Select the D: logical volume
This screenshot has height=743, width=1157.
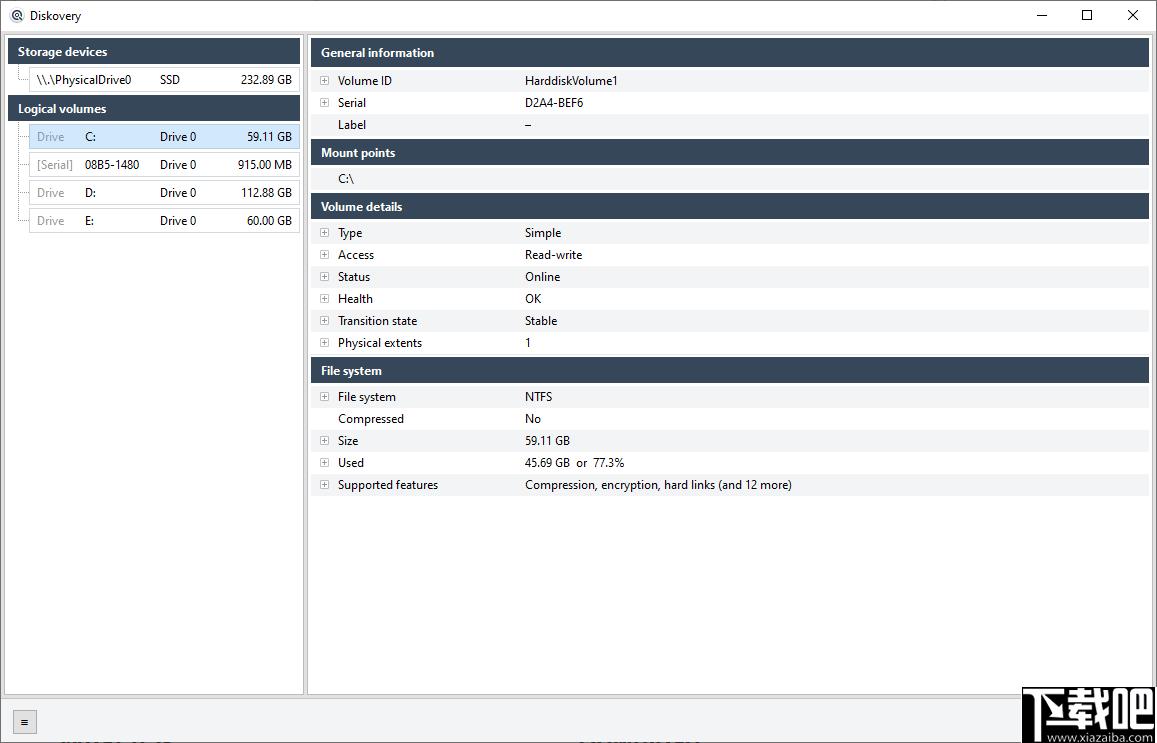pos(165,193)
